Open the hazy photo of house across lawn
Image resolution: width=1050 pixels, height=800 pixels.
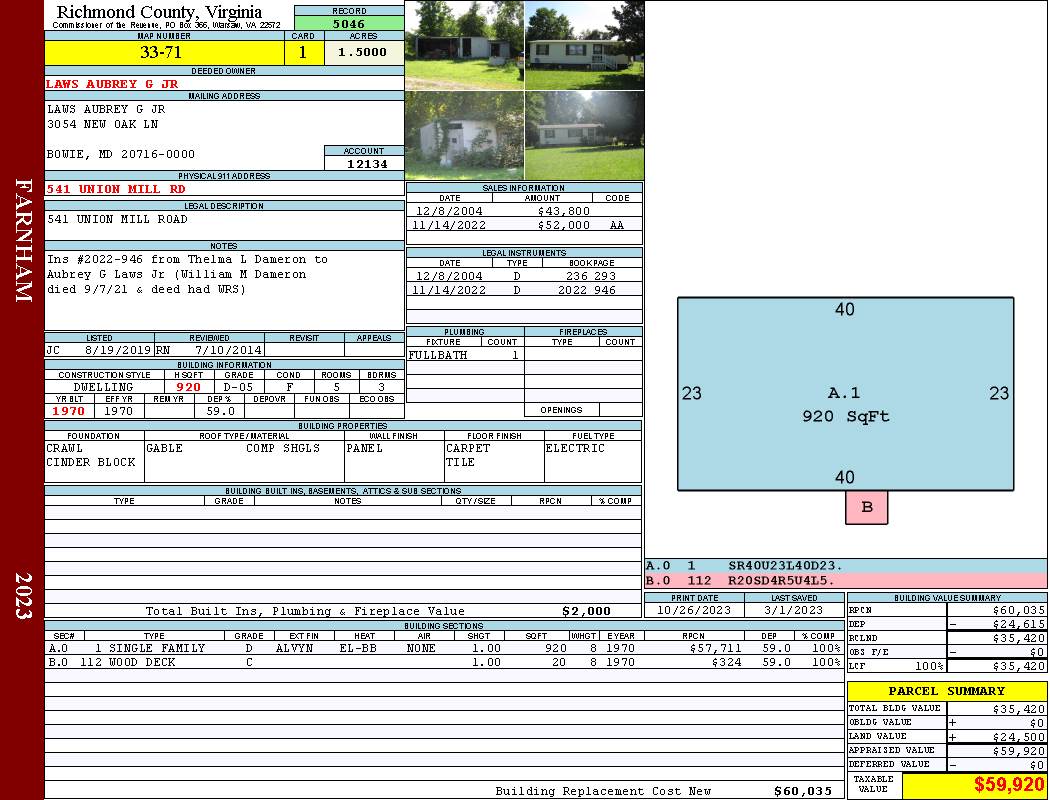point(584,135)
